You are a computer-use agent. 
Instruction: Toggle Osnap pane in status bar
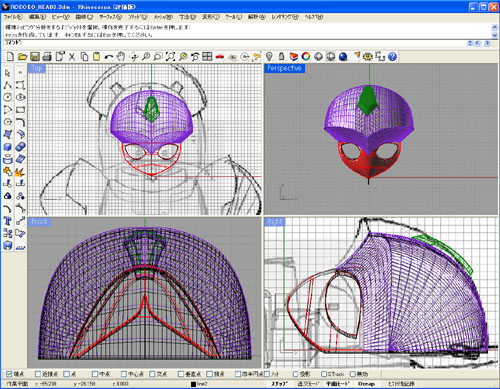click(x=366, y=384)
